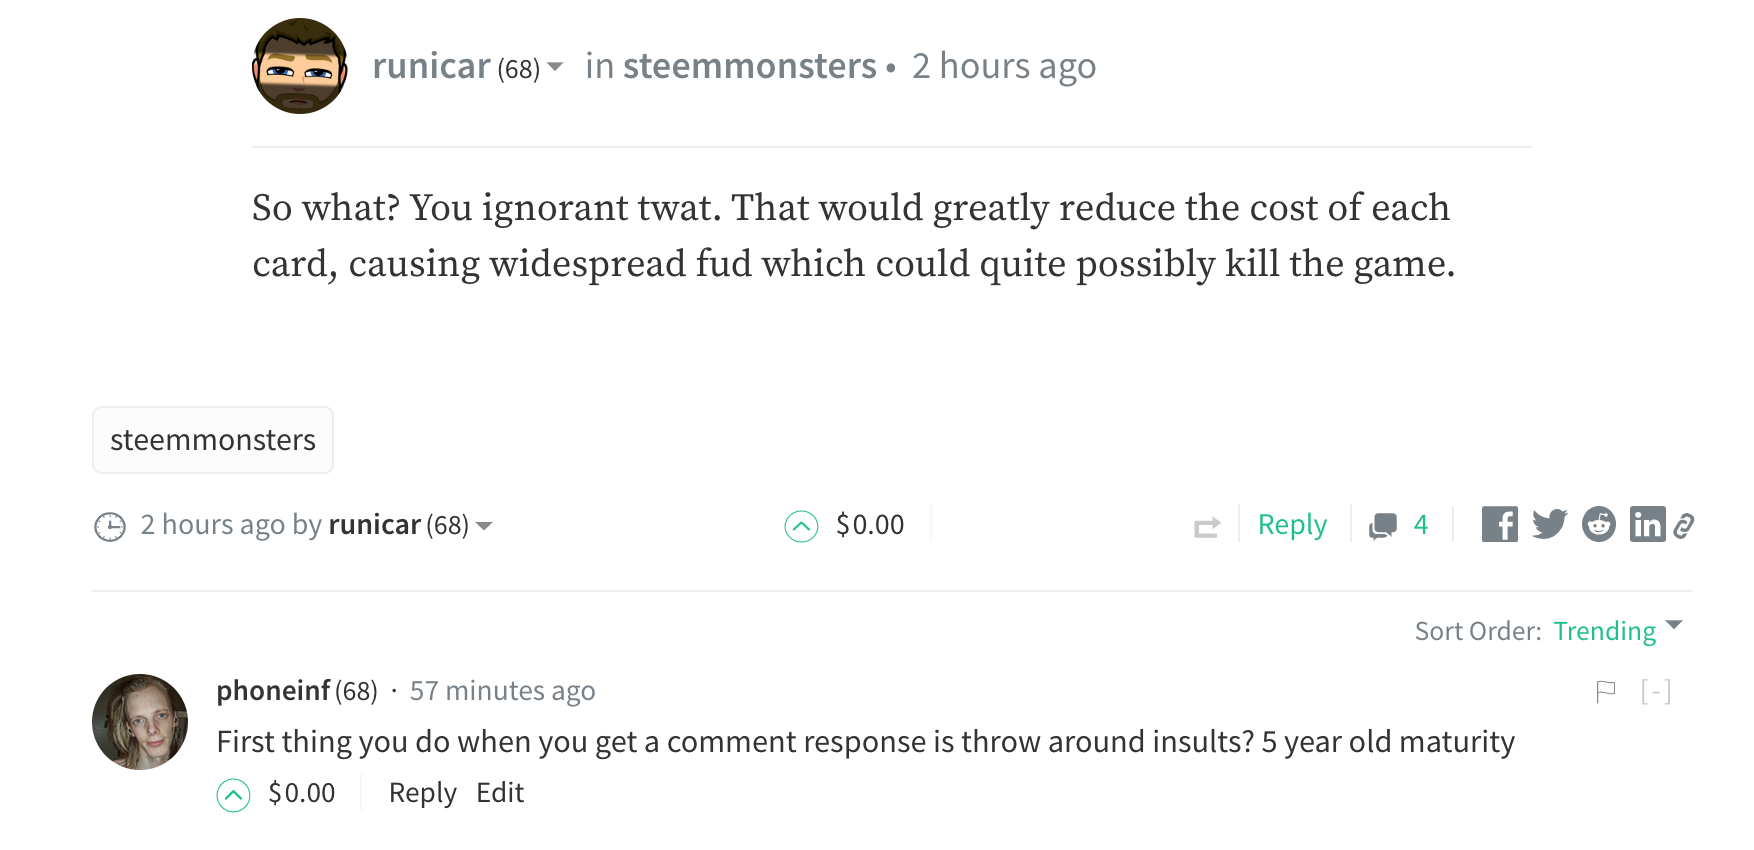Share the post on Reddit
Image resolution: width=1754 pixels, height=850 pixels.
1599,524
